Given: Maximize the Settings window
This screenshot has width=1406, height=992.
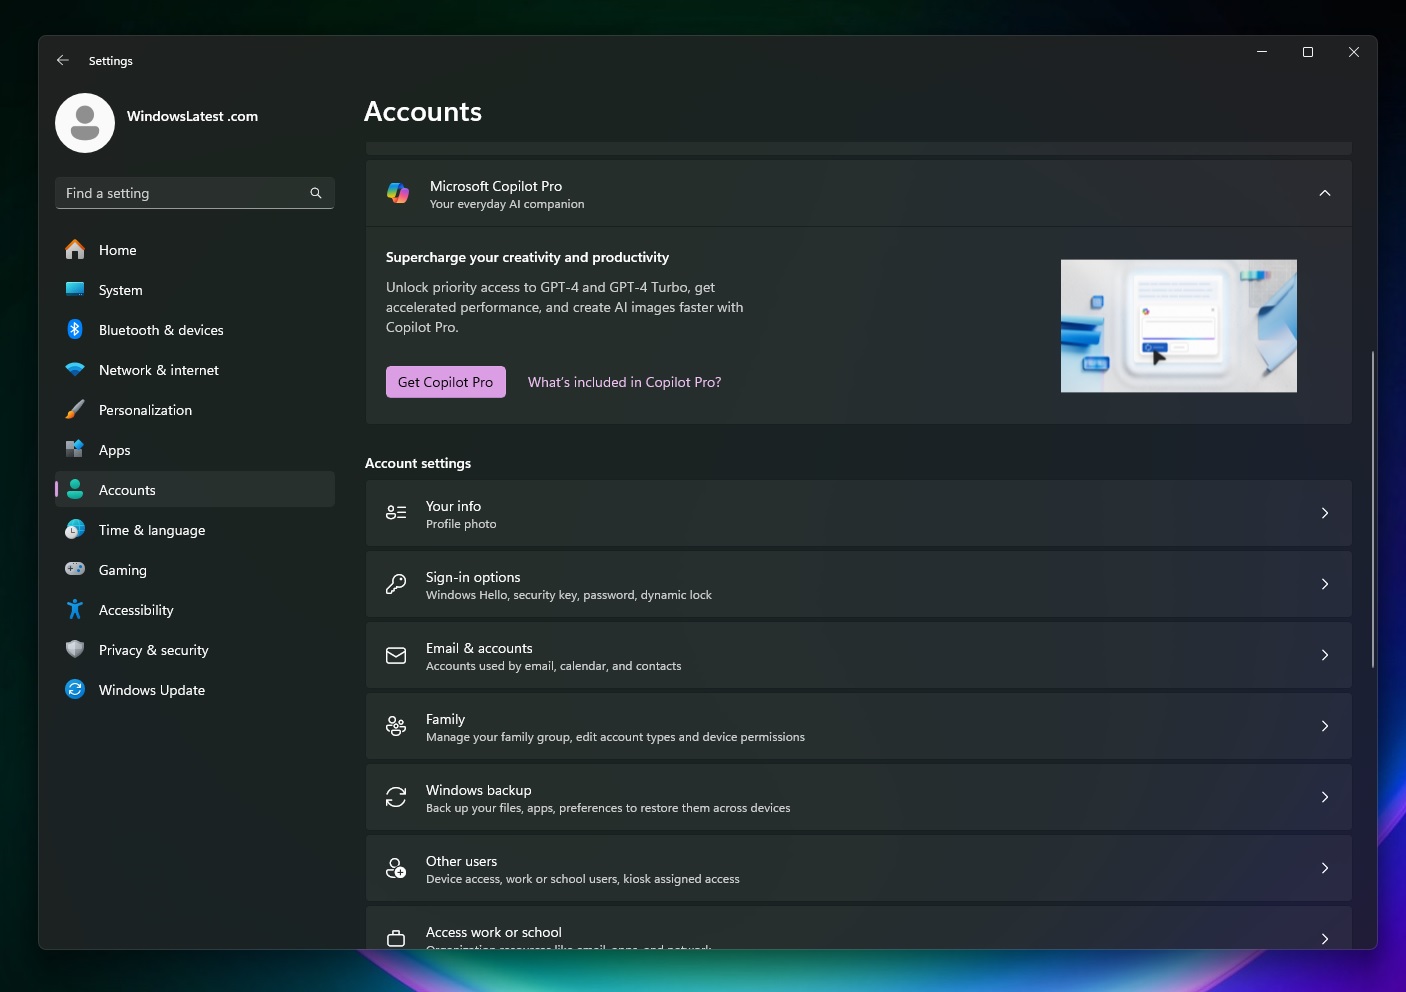Looking at the screenshot, I should coord(1308,52).
